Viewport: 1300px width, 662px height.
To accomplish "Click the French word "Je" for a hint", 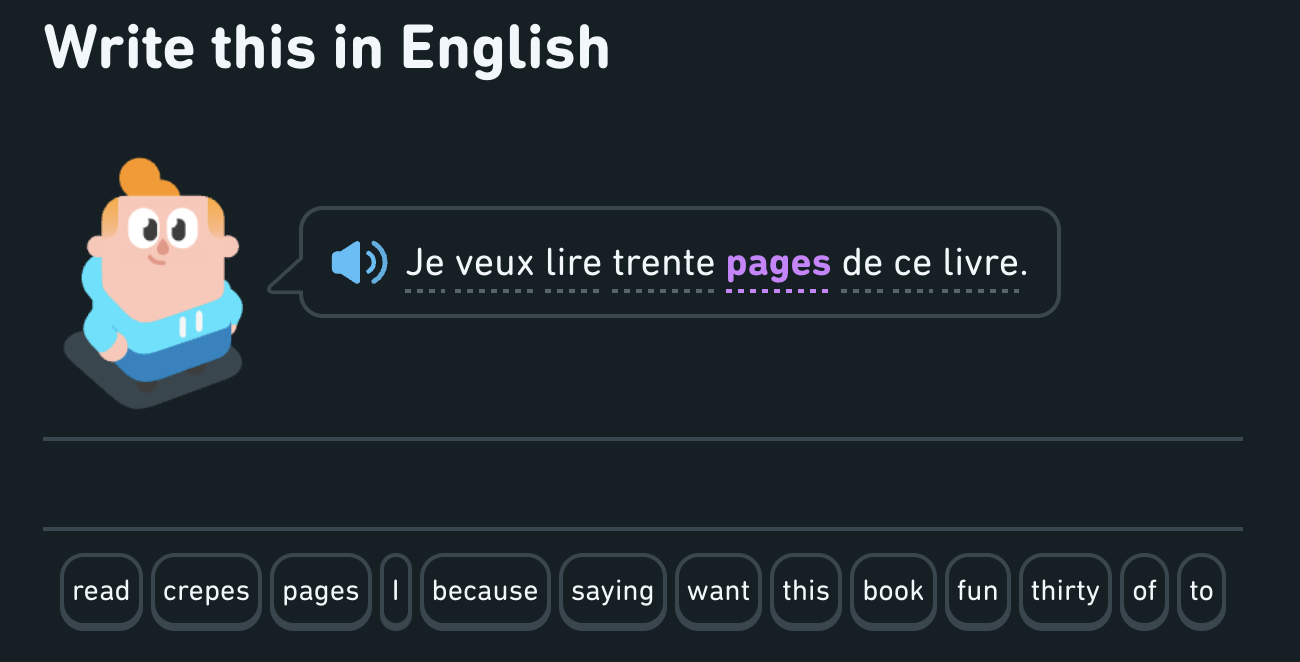I will pyautogui.click(x=424, y=264).
